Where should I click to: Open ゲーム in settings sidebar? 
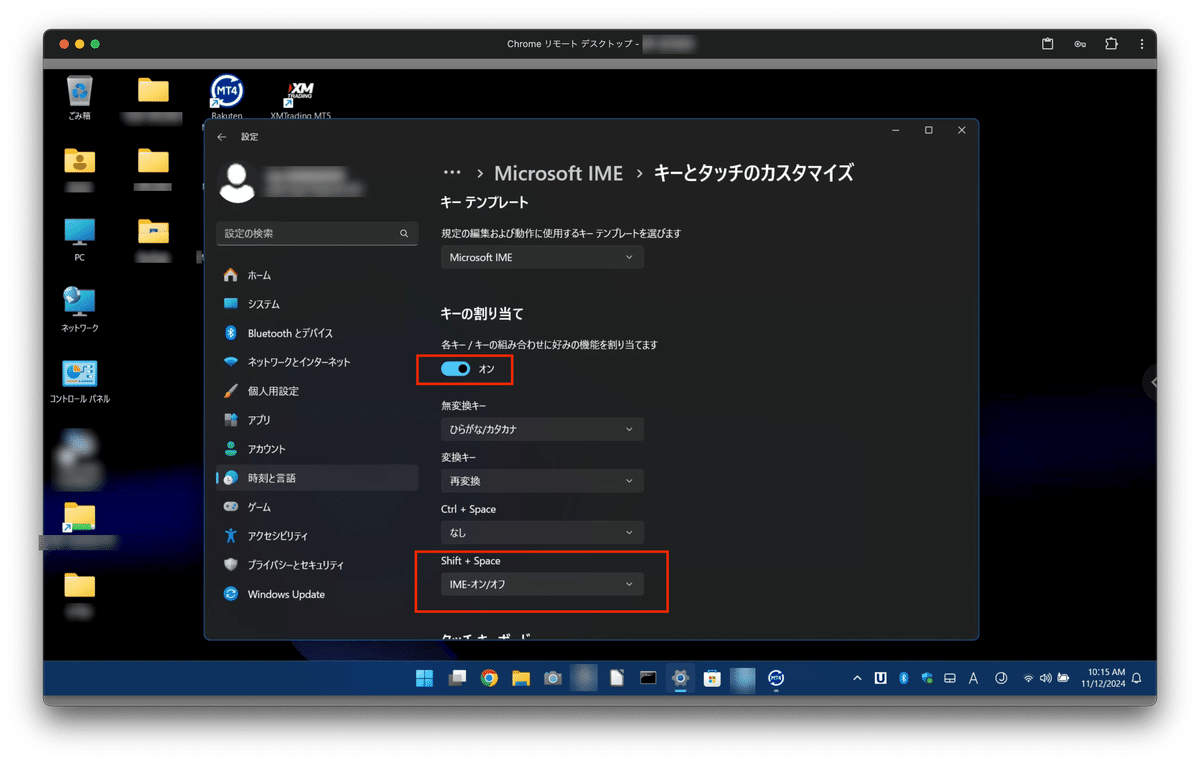click(x=317, y=507)
